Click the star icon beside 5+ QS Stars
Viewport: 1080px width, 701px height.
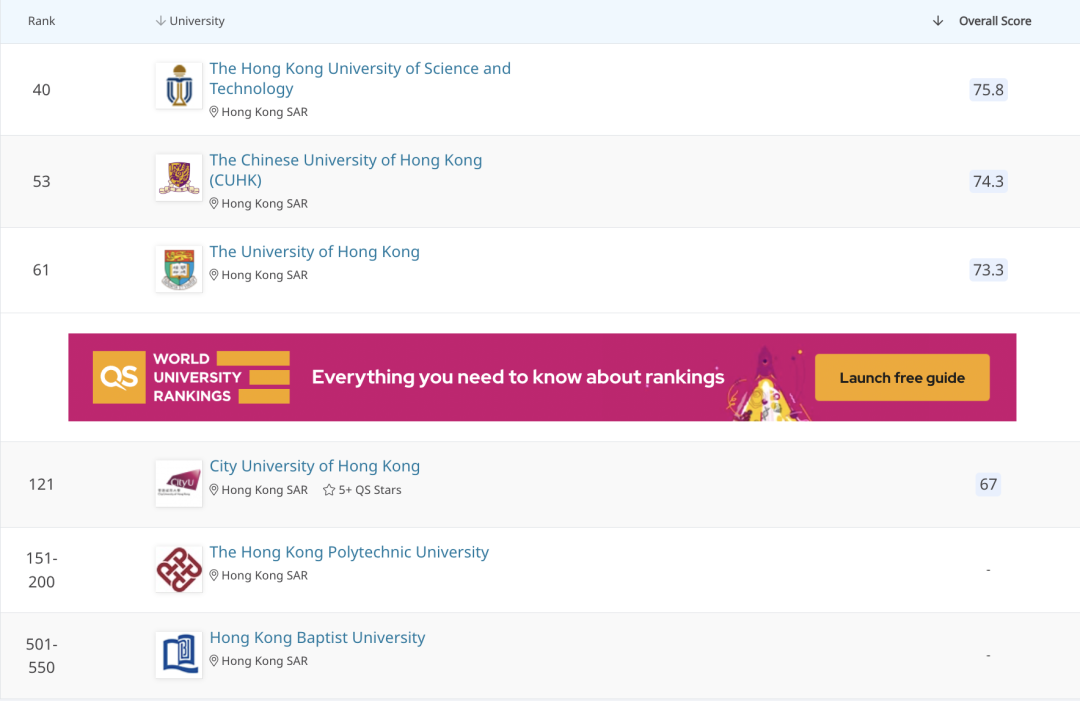[x=329, y=490]
